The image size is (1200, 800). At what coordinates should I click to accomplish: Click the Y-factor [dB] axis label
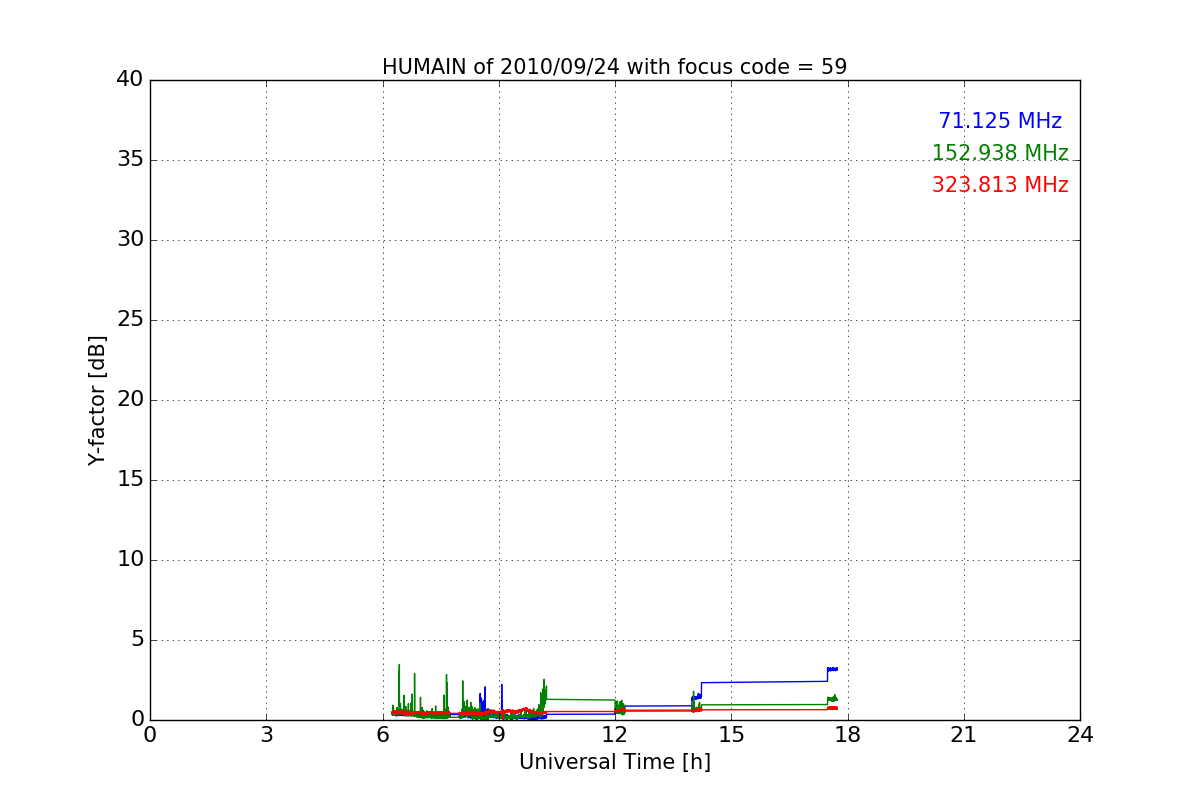click(x=97, y=400)
